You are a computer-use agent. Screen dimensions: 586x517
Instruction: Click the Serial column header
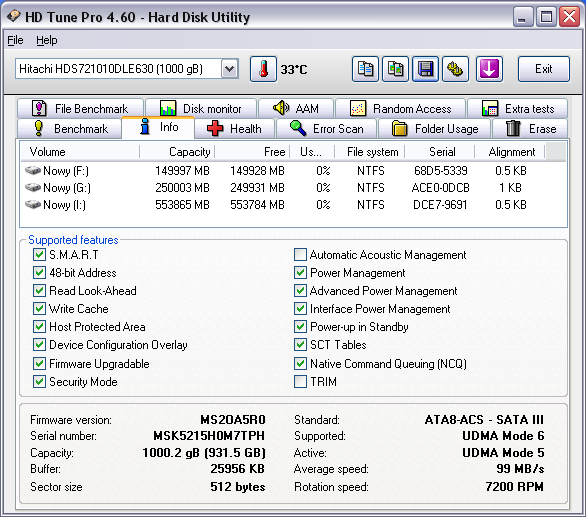[440, 152]
